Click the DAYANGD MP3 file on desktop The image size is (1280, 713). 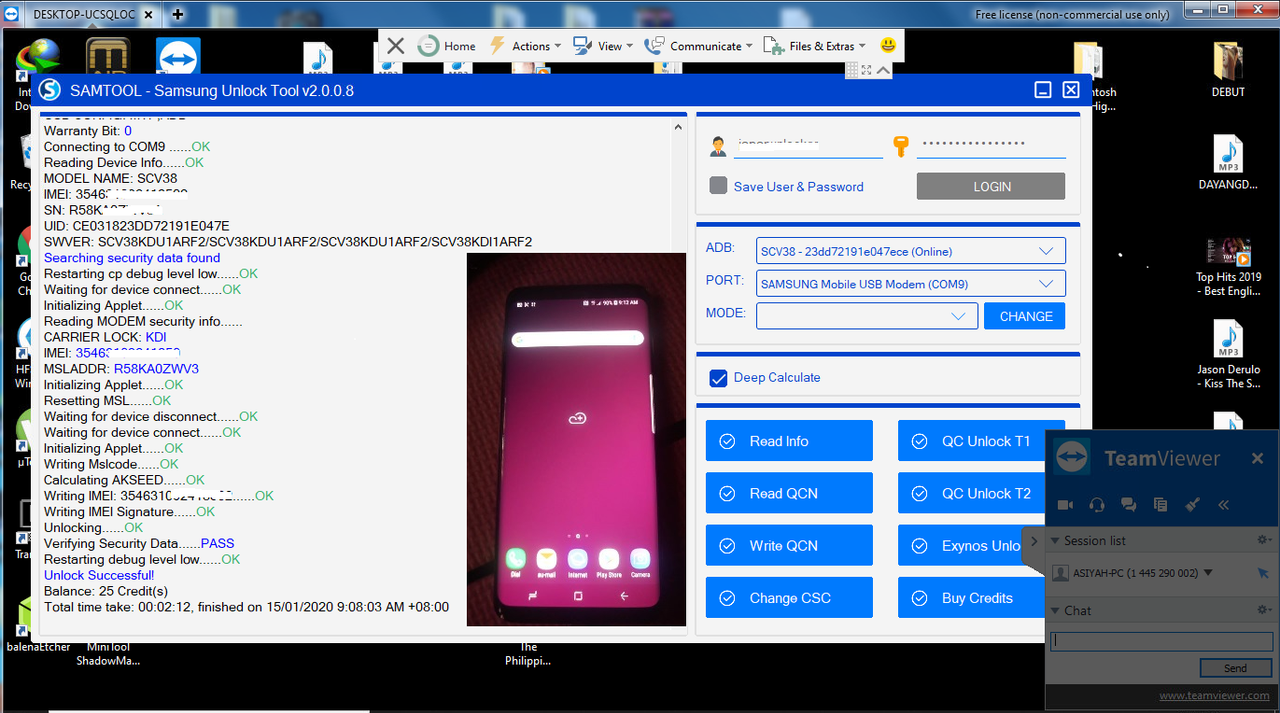pos(1228,162)
